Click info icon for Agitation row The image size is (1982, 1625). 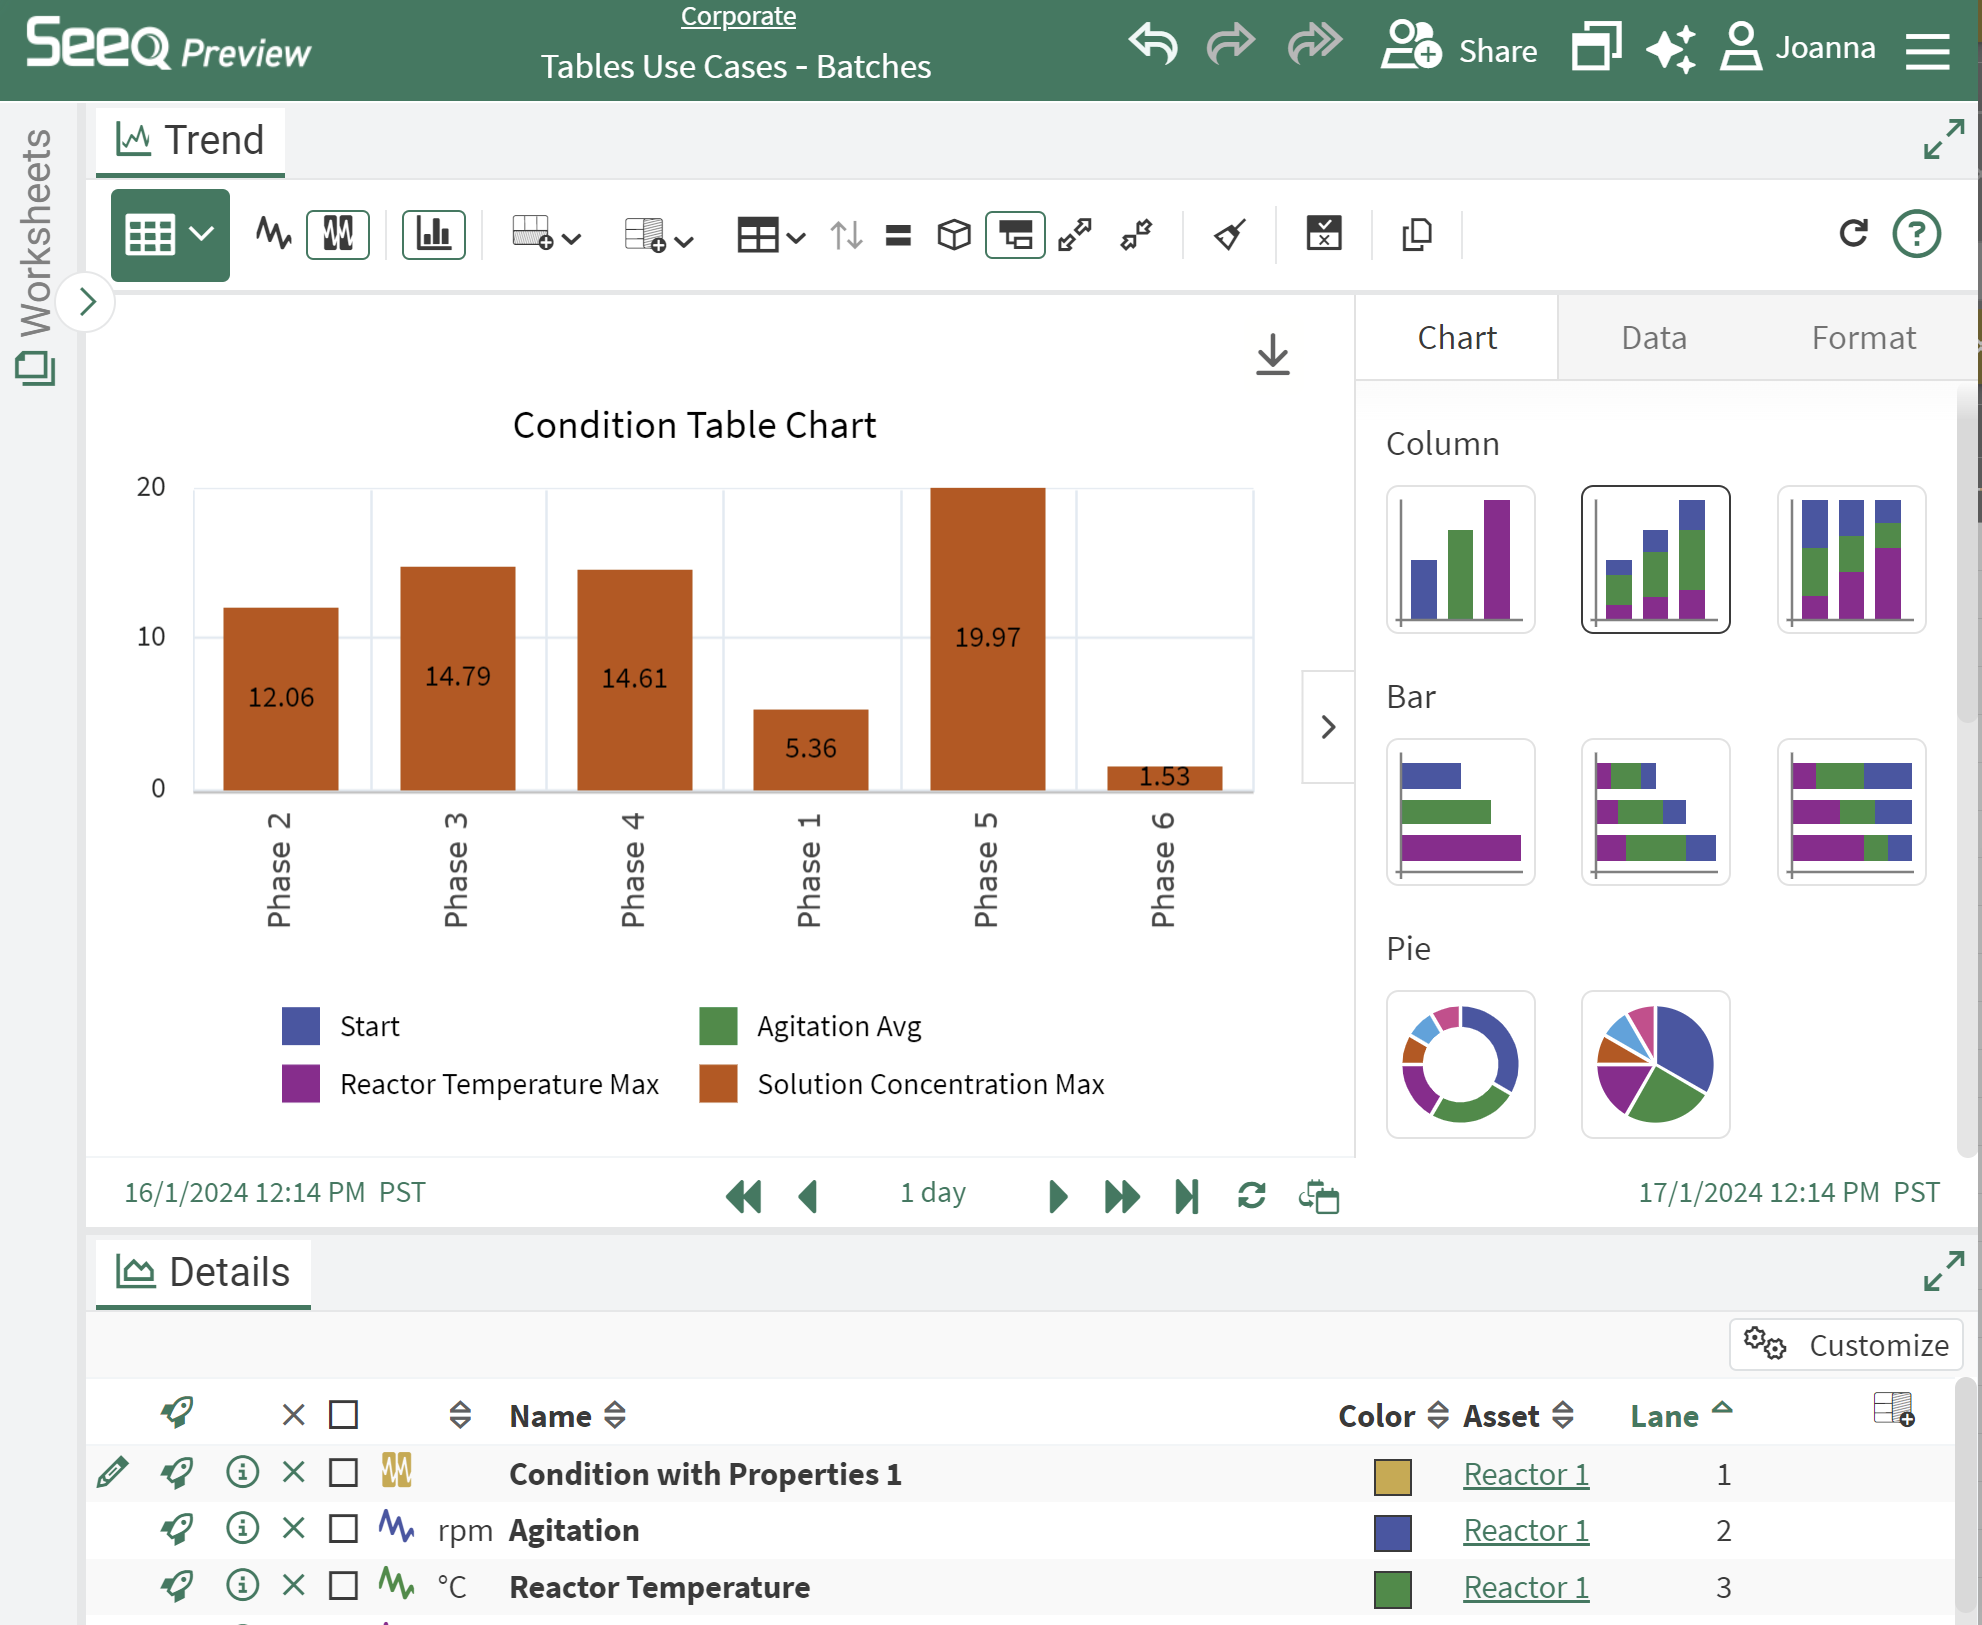tap(243, 1528)
